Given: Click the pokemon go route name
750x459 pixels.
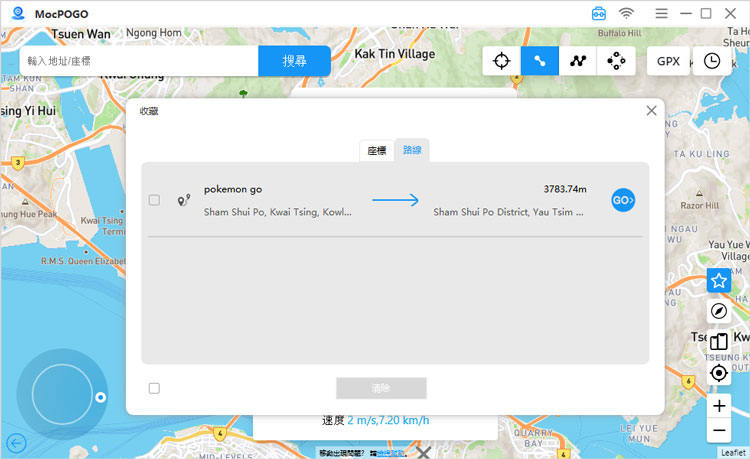Looking at the screenshot, I should (x=233, y=189).
